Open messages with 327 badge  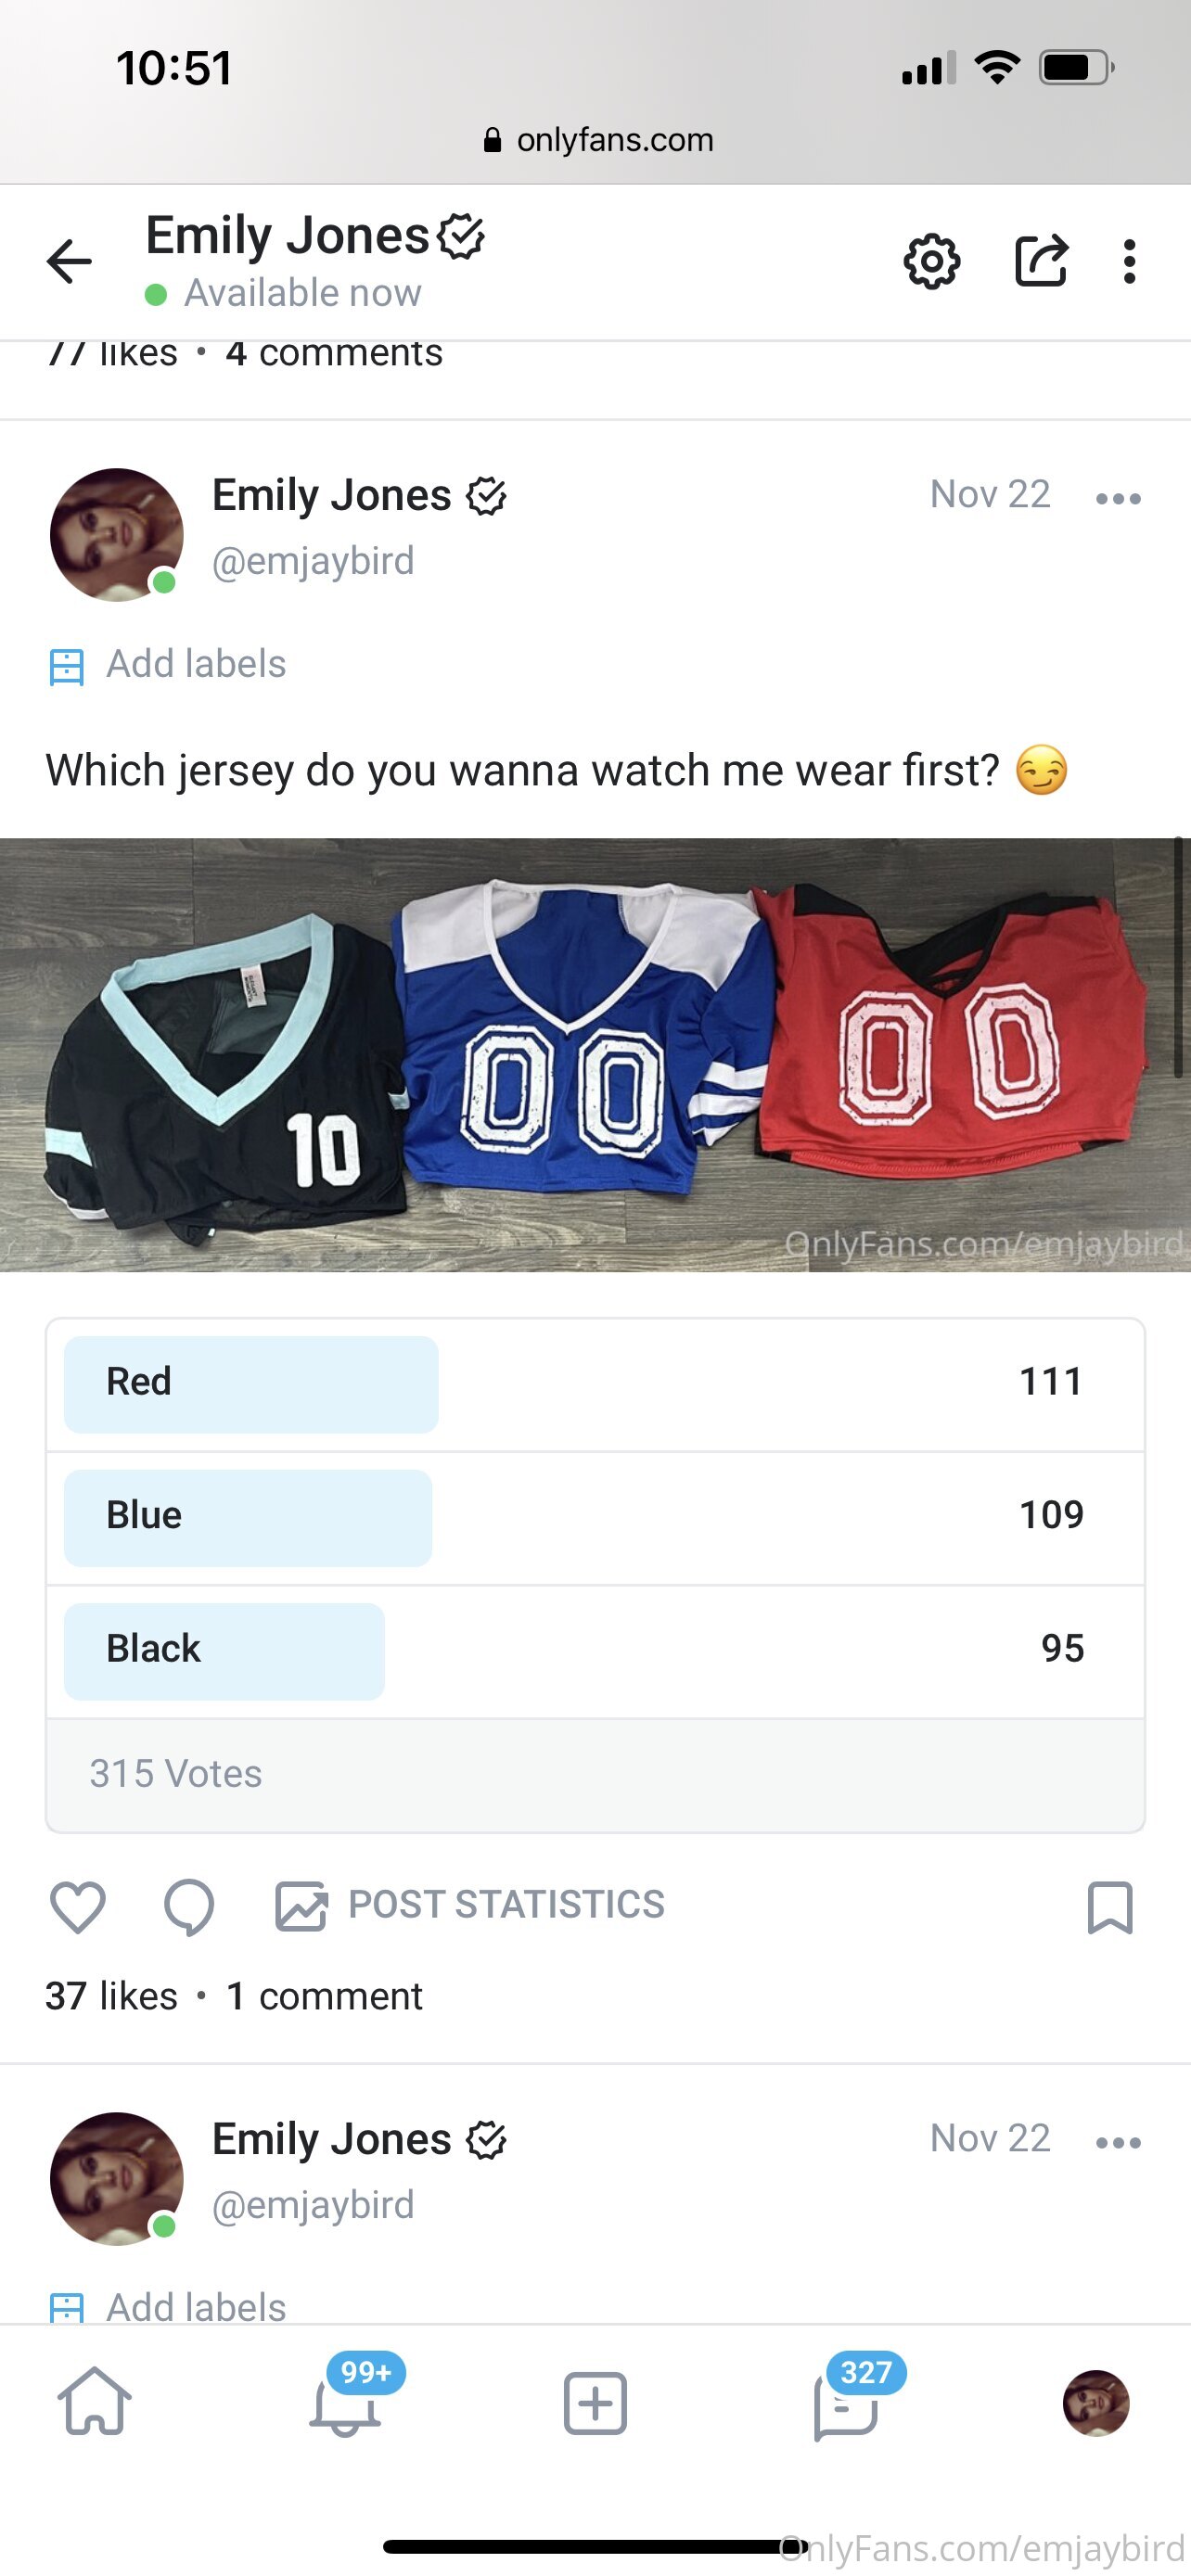coord(846,2402)
